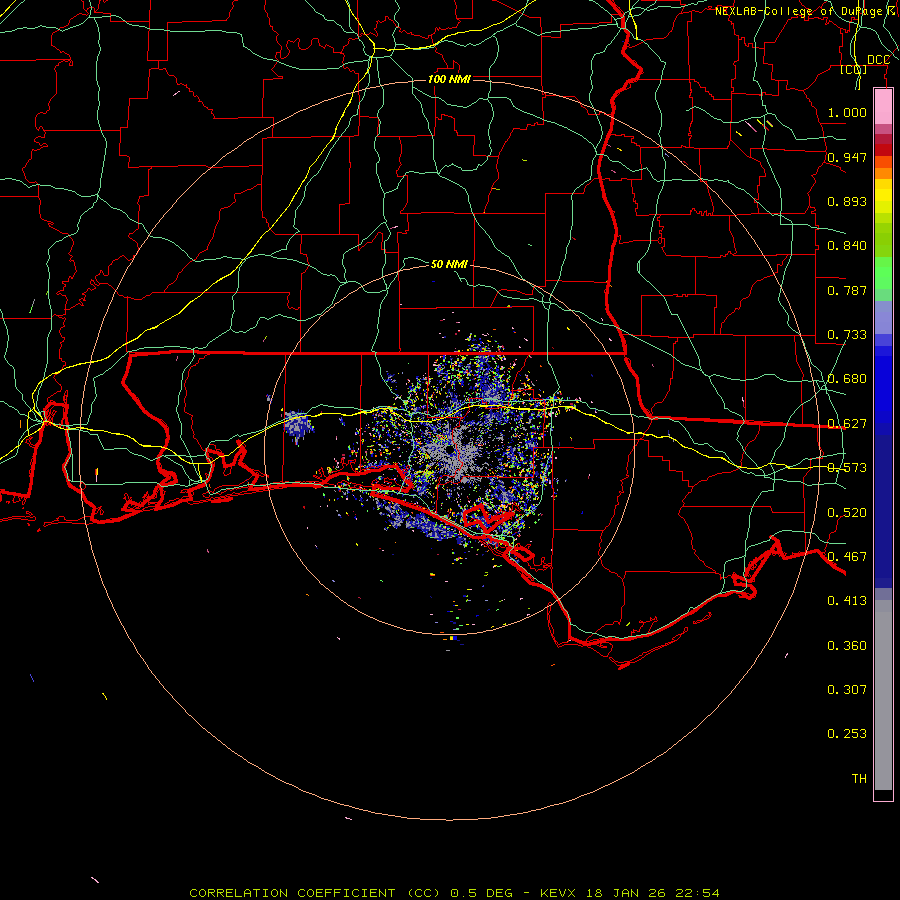Click the 0.840 scale value
900x900 pixels.
tap(847, 246)
